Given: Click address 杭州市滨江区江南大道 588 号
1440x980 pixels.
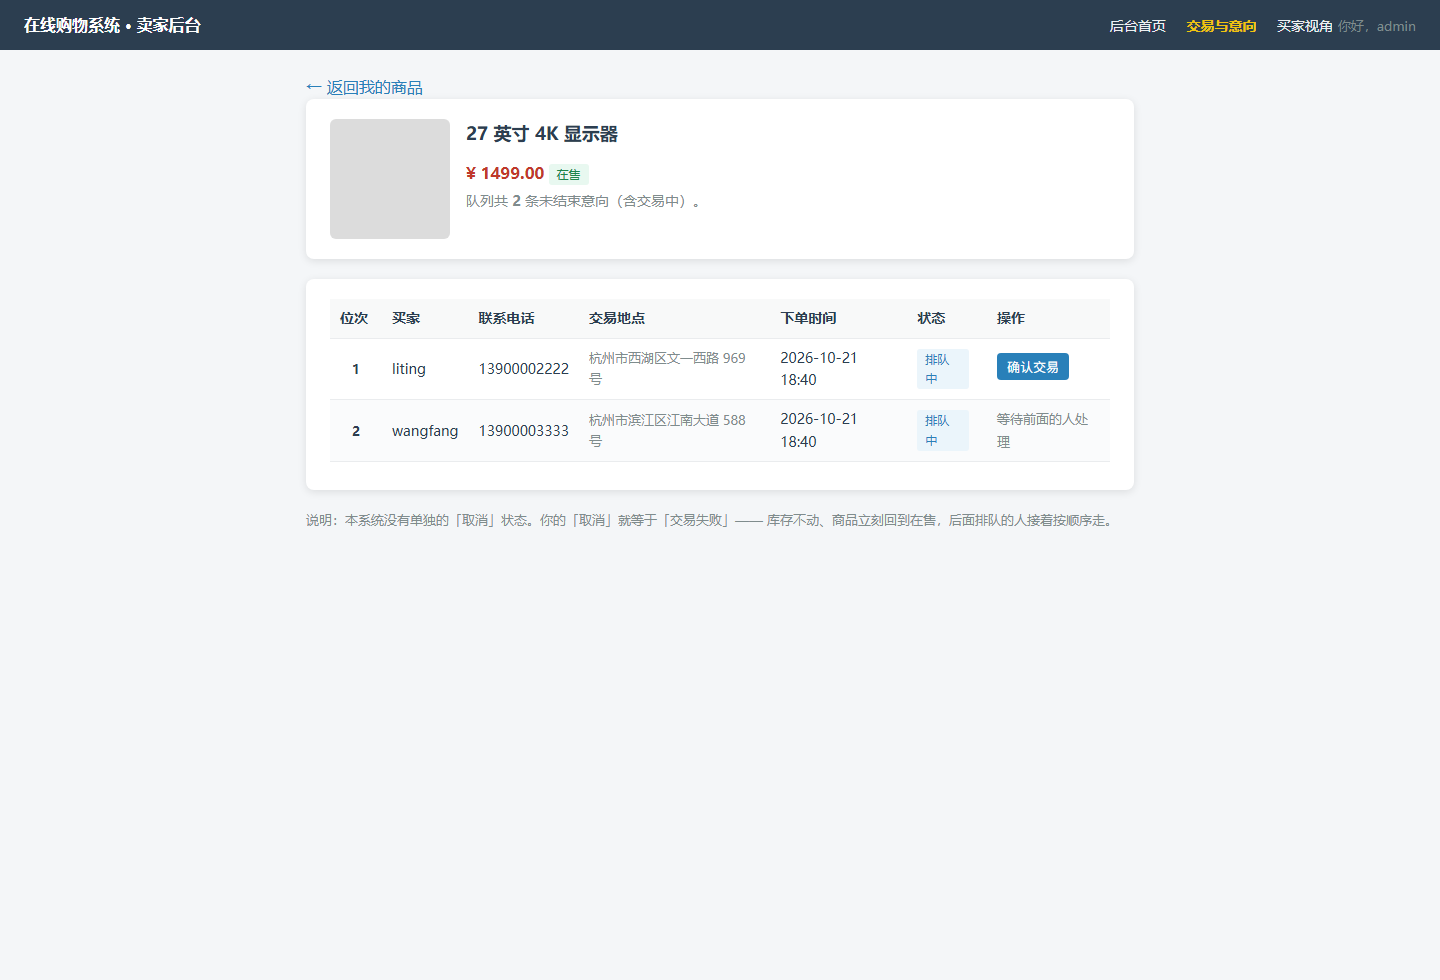Looking at the screenshot, I should (667, 430).
